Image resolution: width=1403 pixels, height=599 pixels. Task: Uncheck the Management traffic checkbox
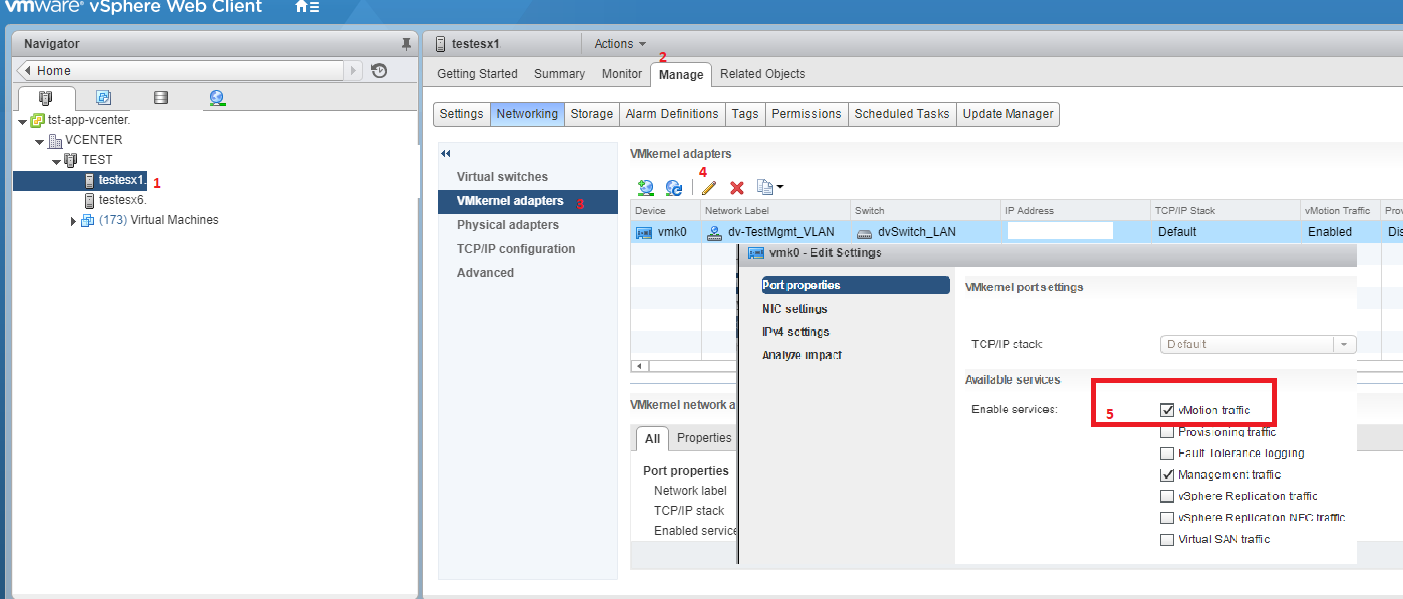(1167, 475)
